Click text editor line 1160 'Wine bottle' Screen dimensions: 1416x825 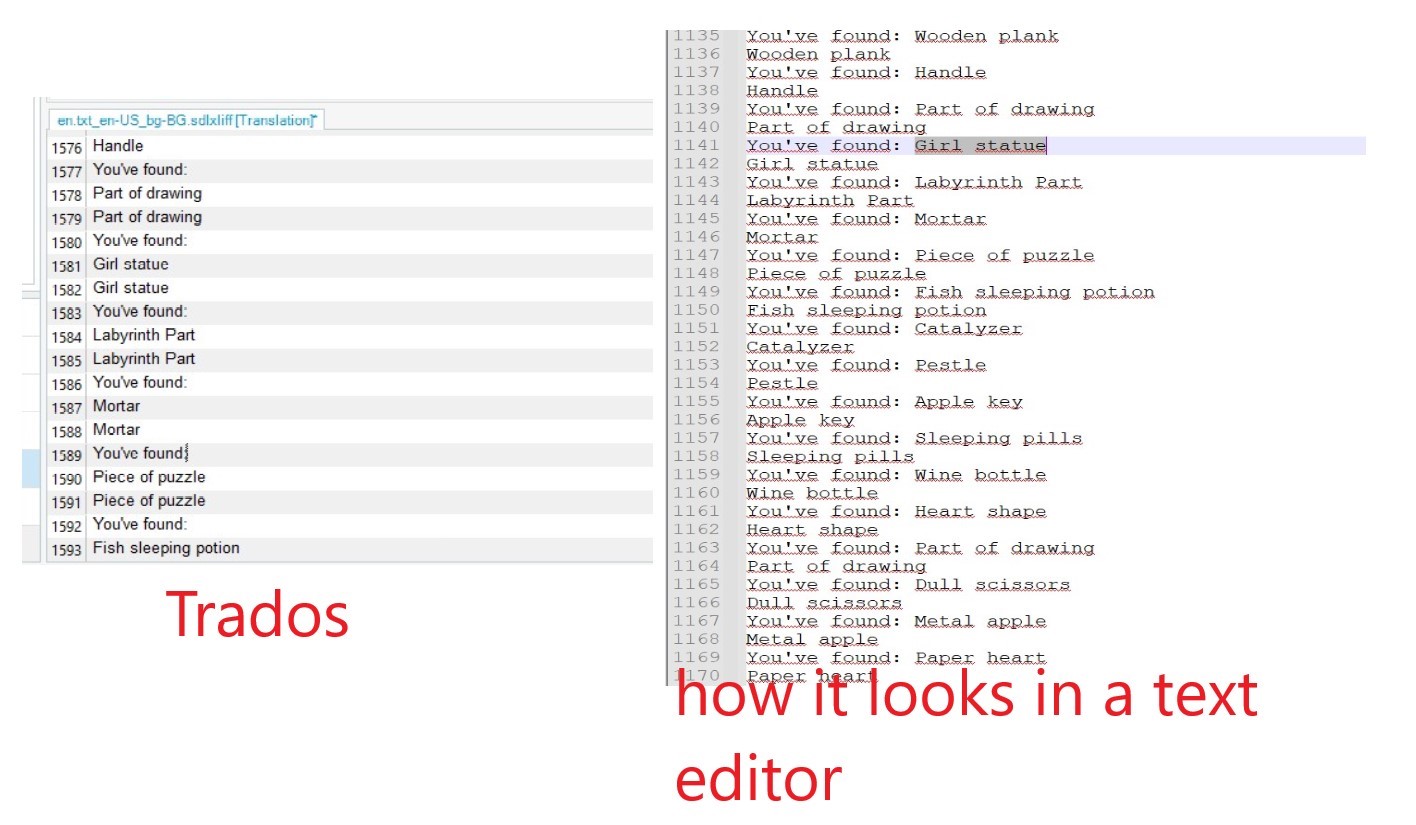pyautogui.click(x=812, y=493)
